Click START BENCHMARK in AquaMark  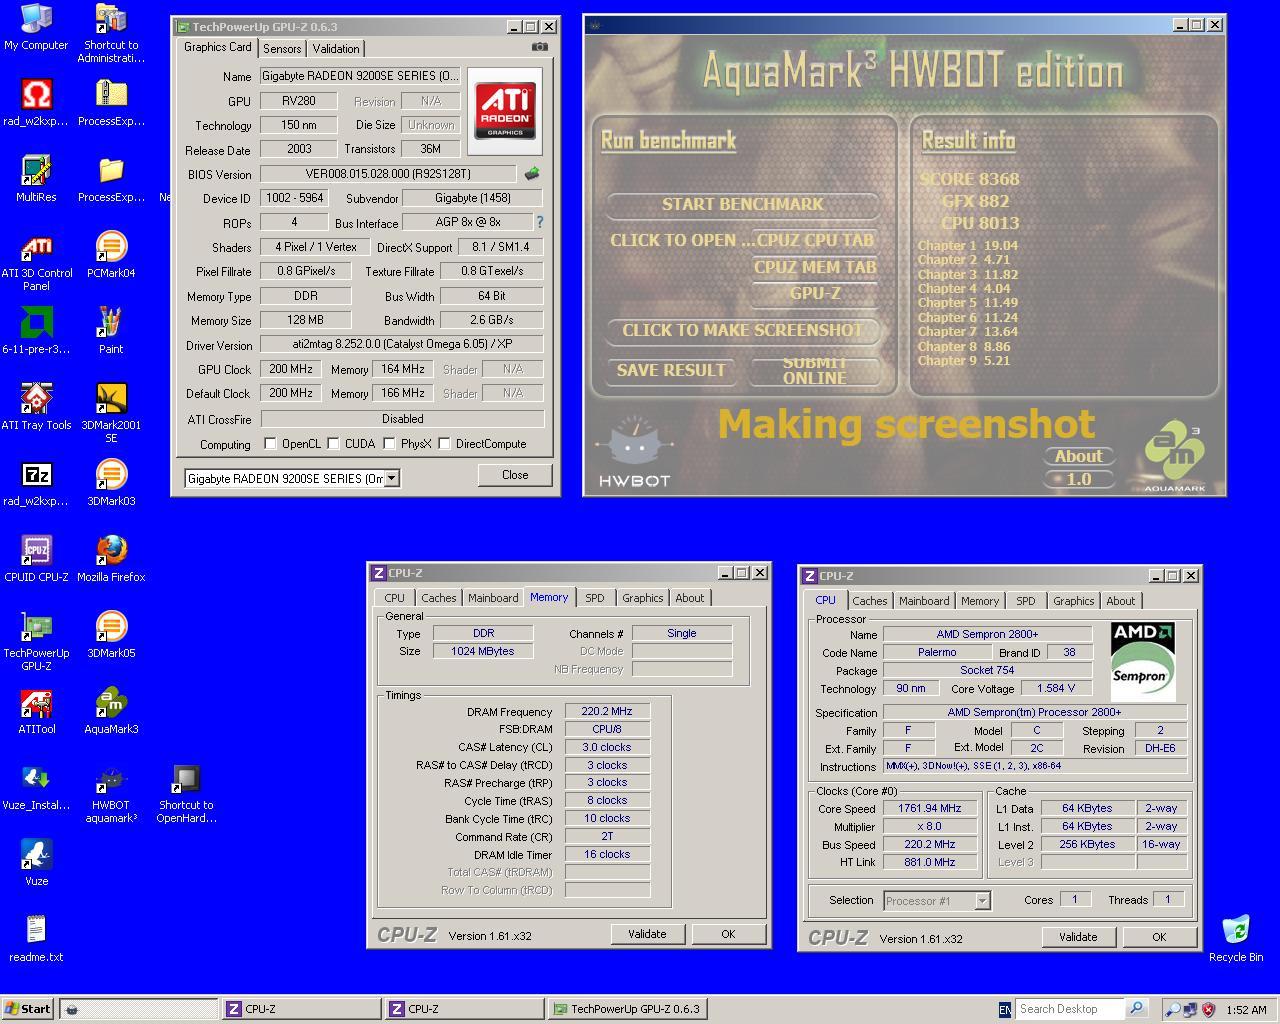(x=743, y=204)
